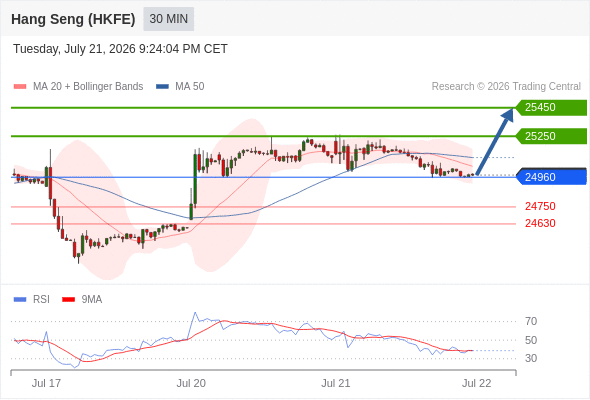Image resolution: width=590 pixels, height=400 pixels.
Task: Click the RSI 50 axis value
Action: click(x=531, y=340)
